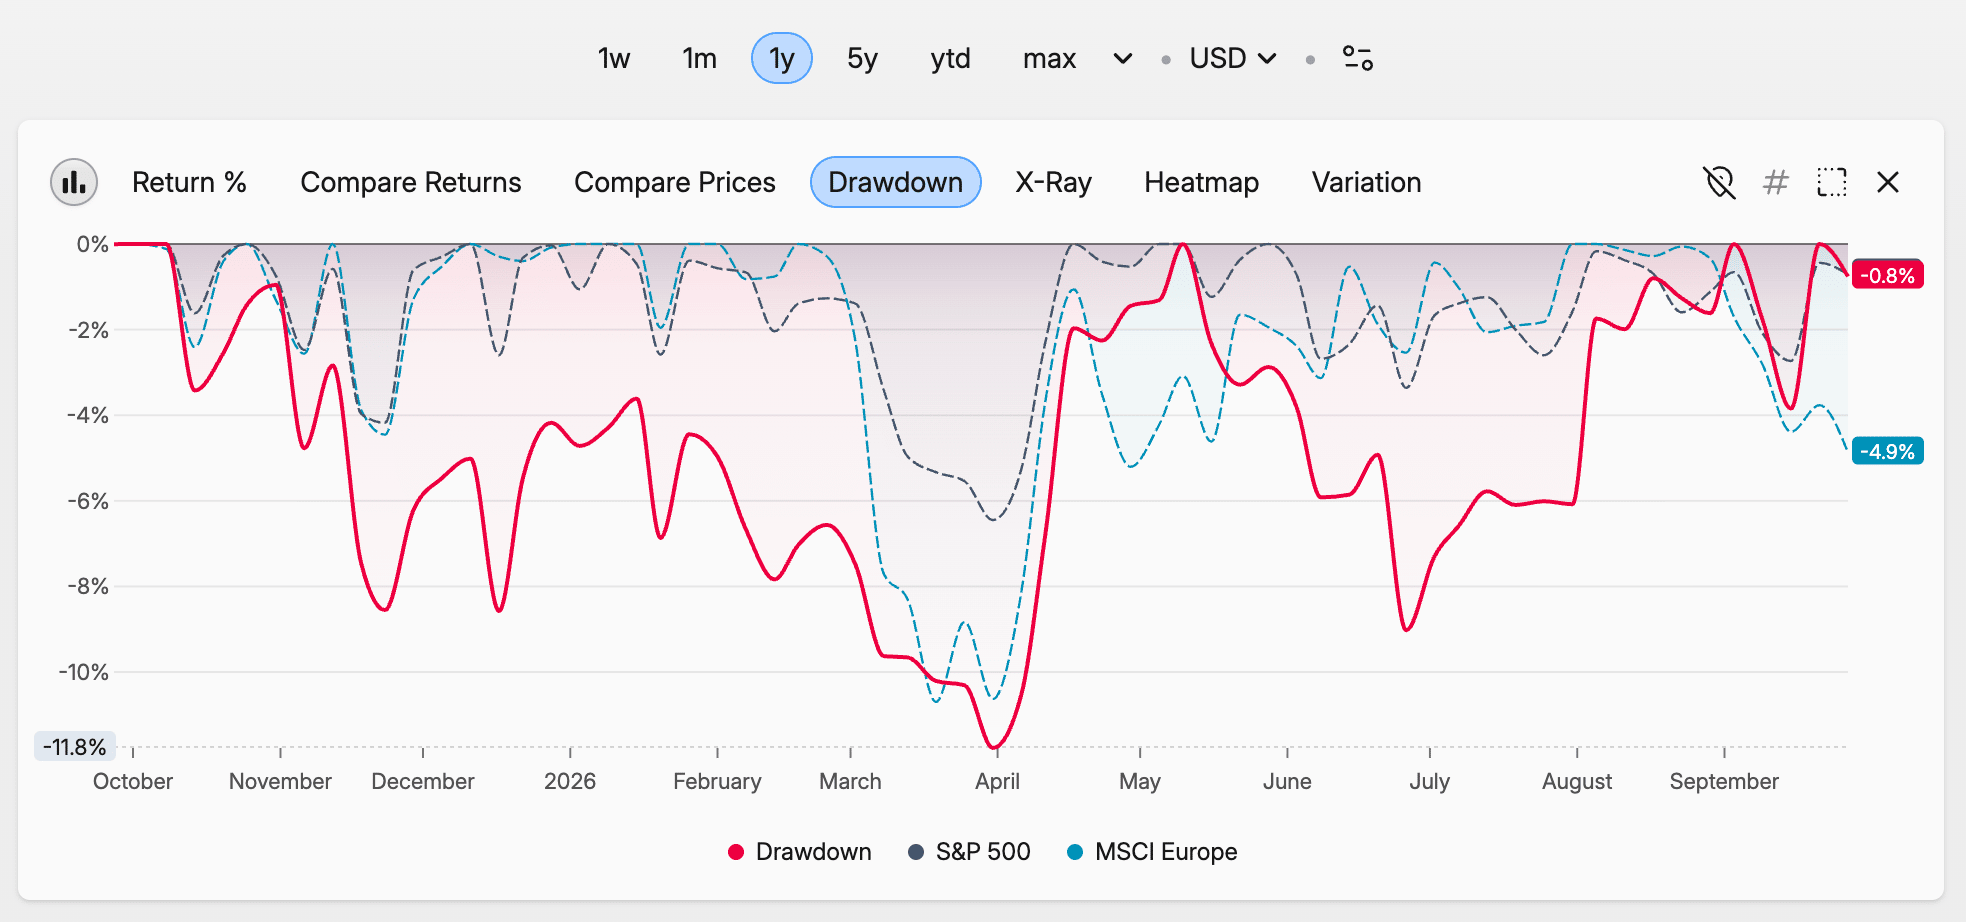Screen dimensions: 1966x922
Task: Click the -8% y-axis label
Action: [88, 586]
